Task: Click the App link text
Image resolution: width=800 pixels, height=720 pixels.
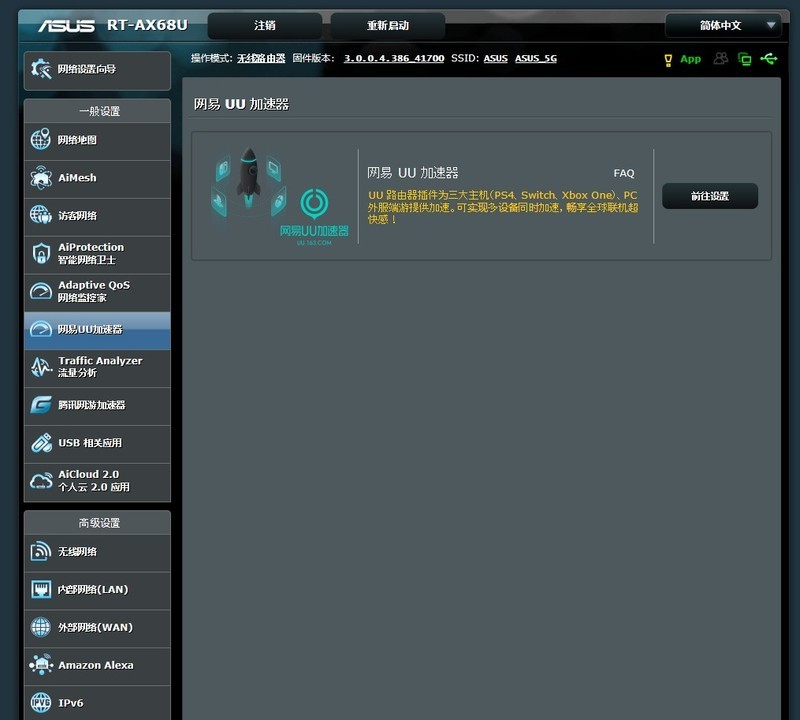Action: [x=690, y=59]
